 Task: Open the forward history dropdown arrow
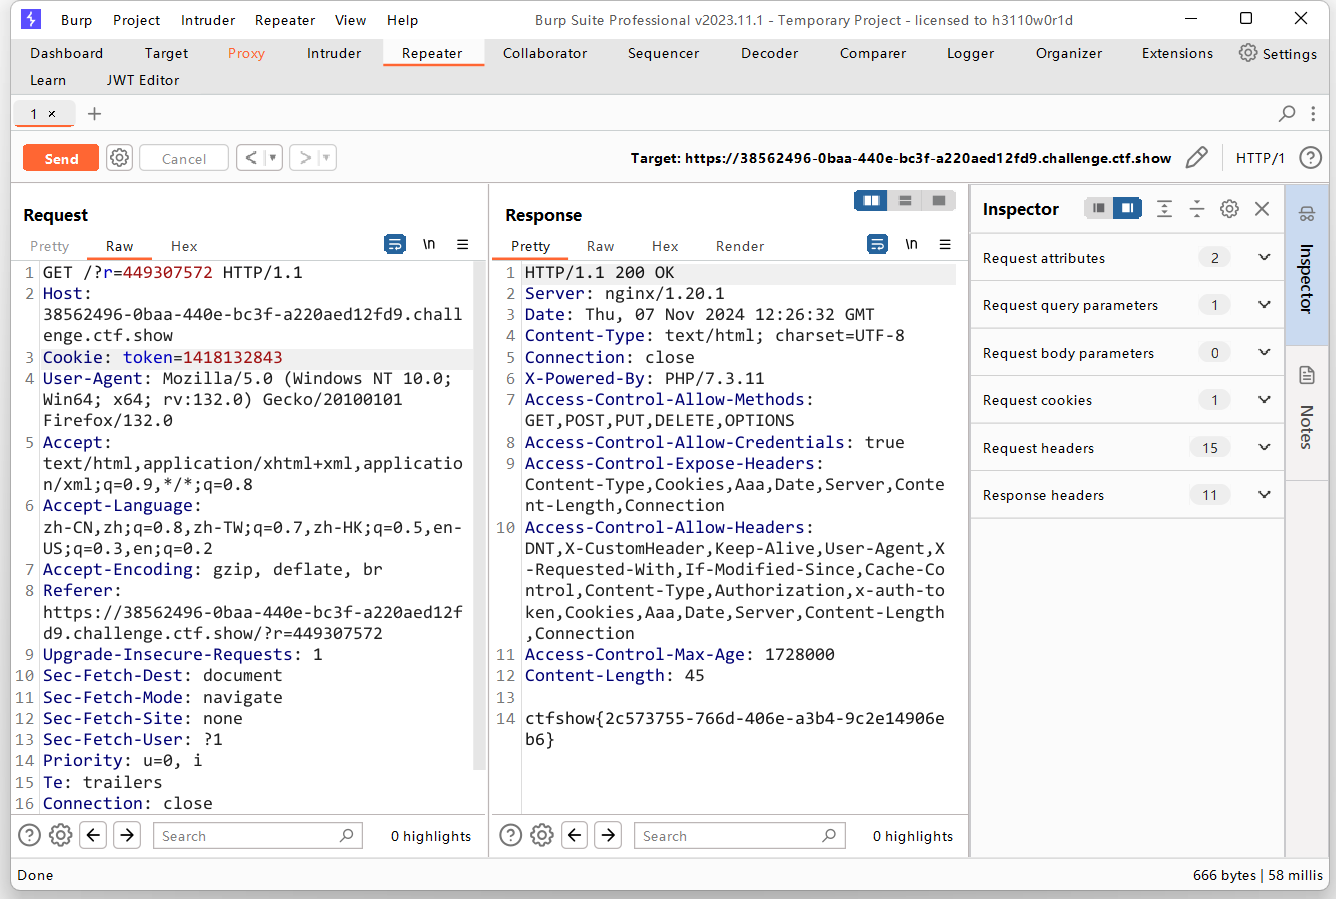(x=326, y=158)
